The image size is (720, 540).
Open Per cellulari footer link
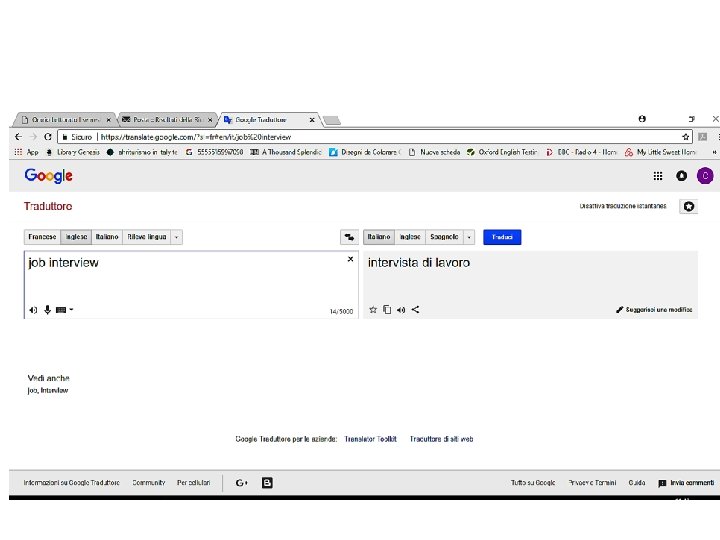193,483
